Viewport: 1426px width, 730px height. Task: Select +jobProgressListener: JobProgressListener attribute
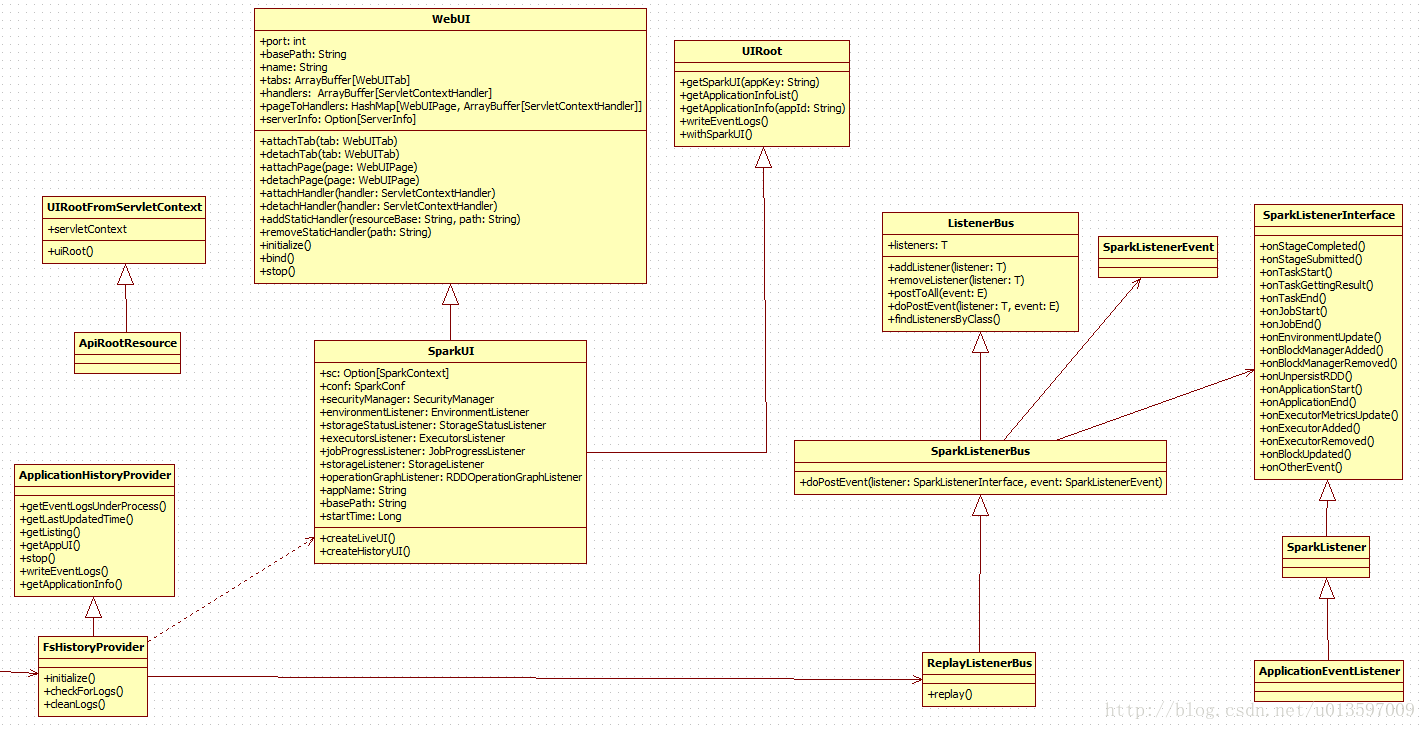422,451
